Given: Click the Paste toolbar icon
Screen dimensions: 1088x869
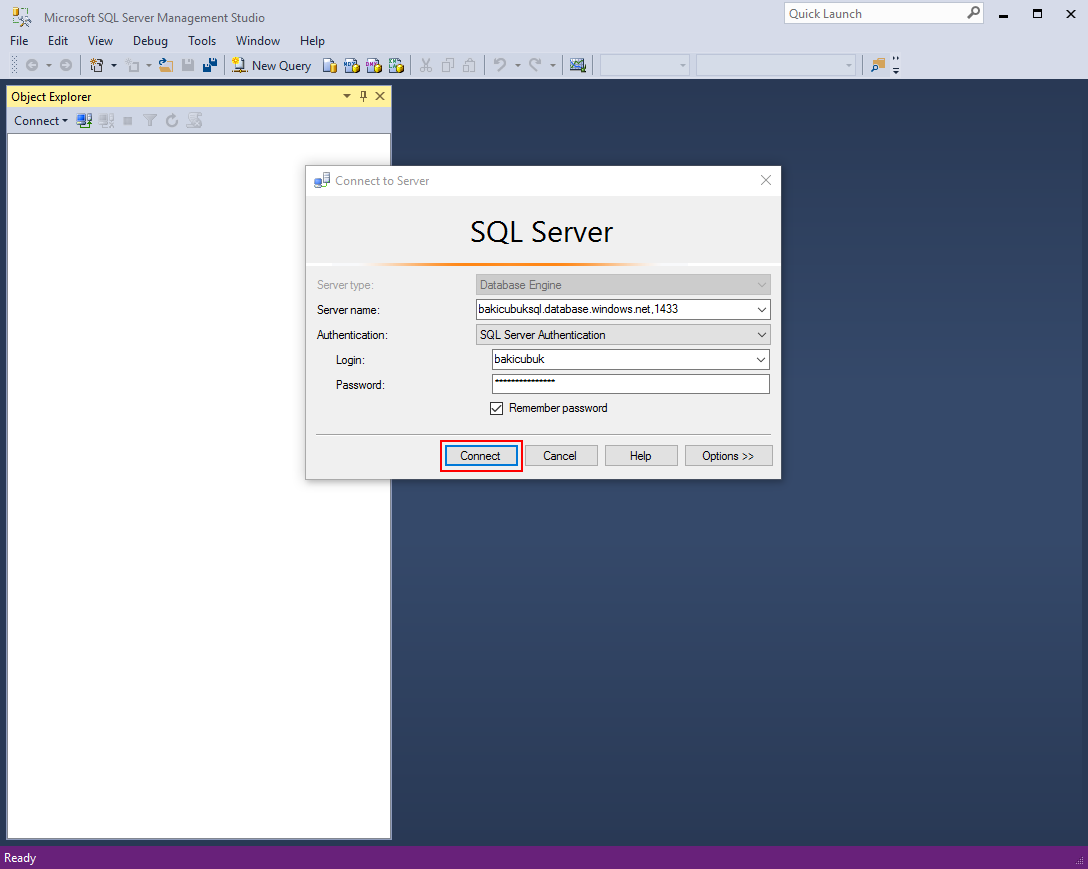Looking at the screenshot, I should (x=470, y=65).
